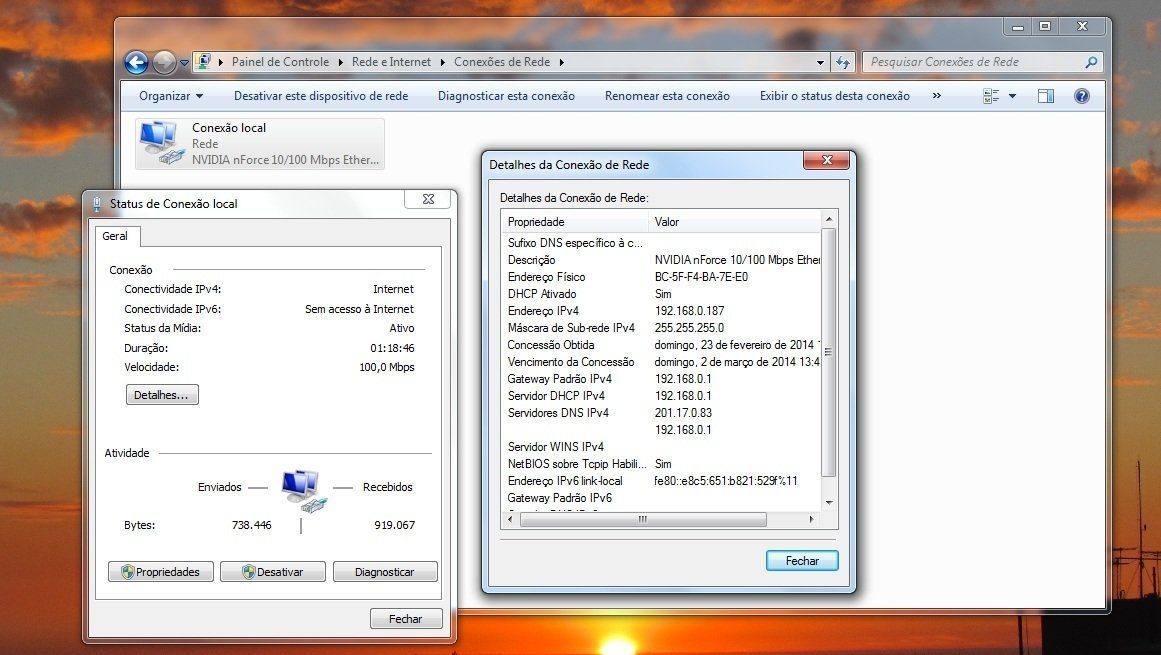
Task: Select the Endereço IPv6 link-local row
Action: pyautogui.click(x=660, y=481)
